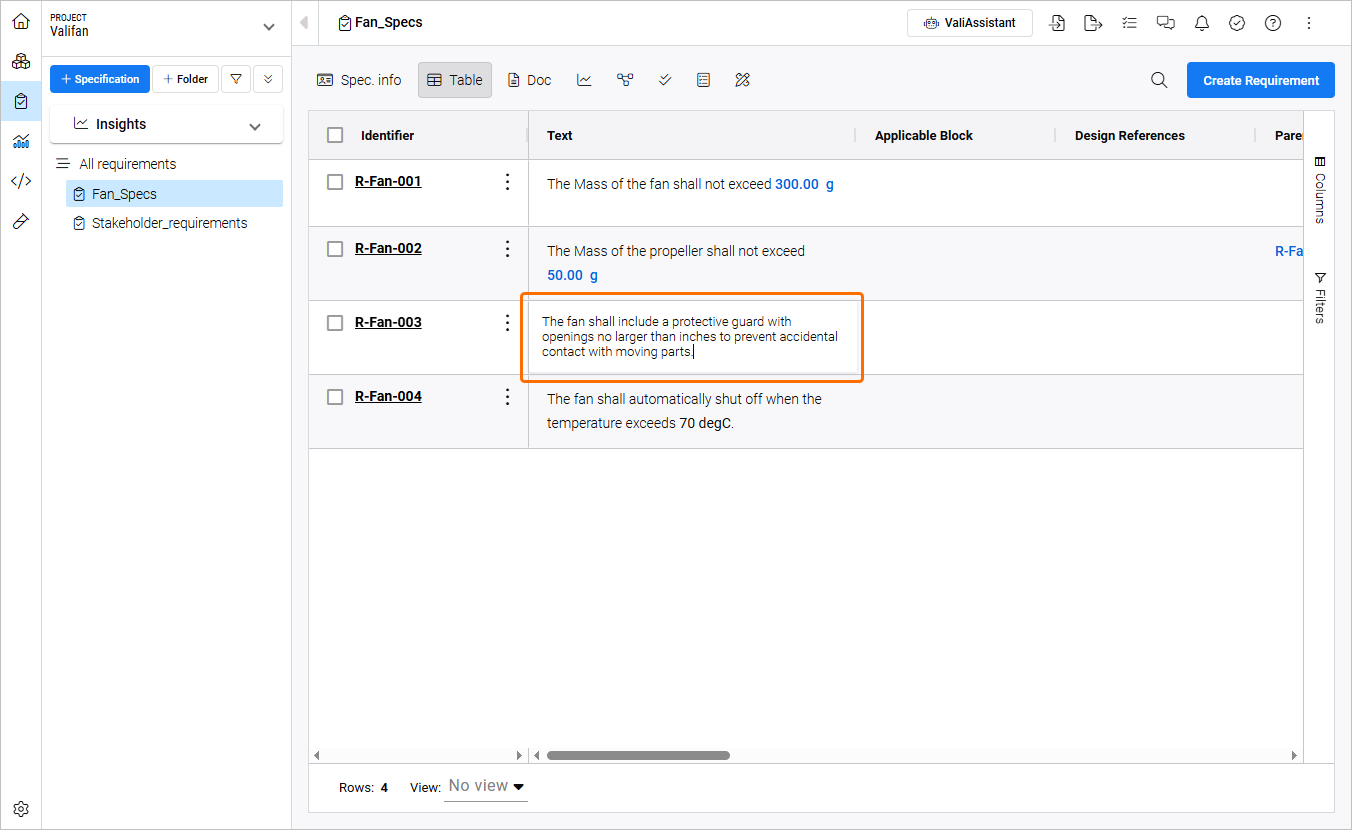
Task: Open the header more options menu
Action: (1309, 23)
